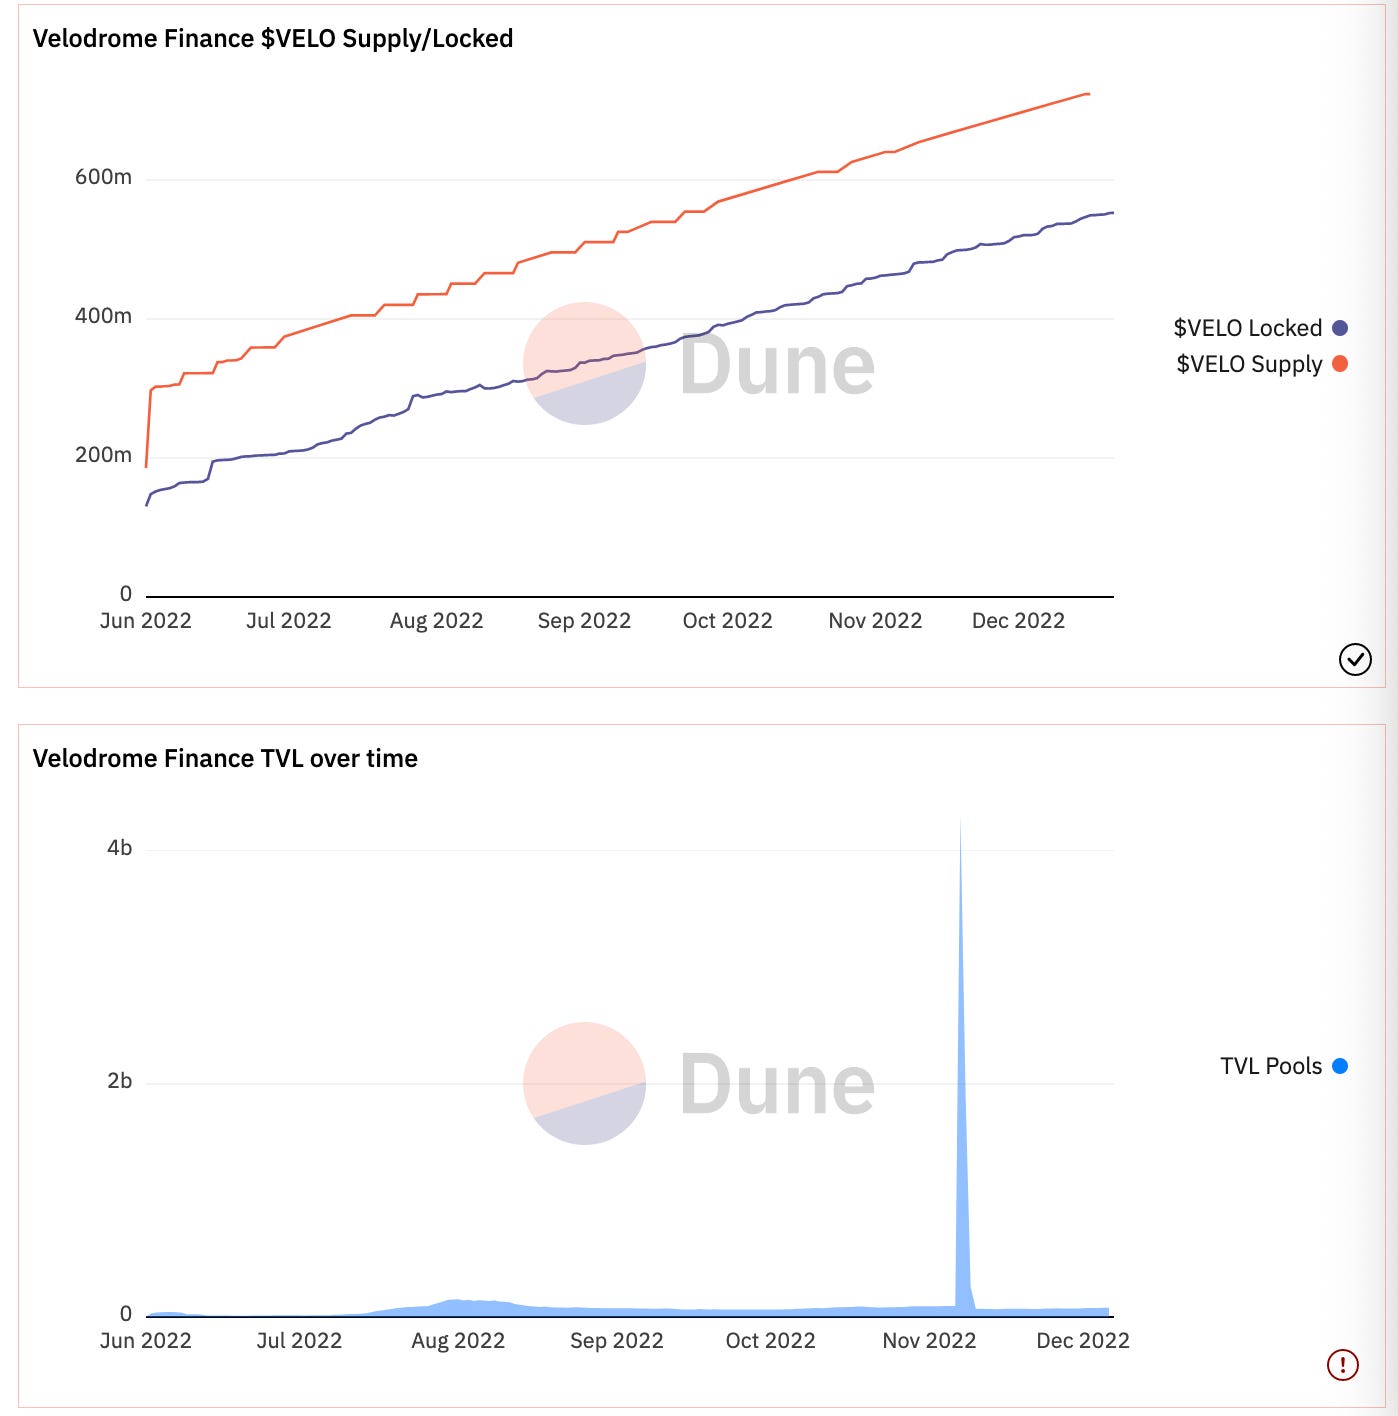Click the Sep 2022 label on the supply chart
Viewport: 1398px width, 1416px height.
(x=584, y=621)
